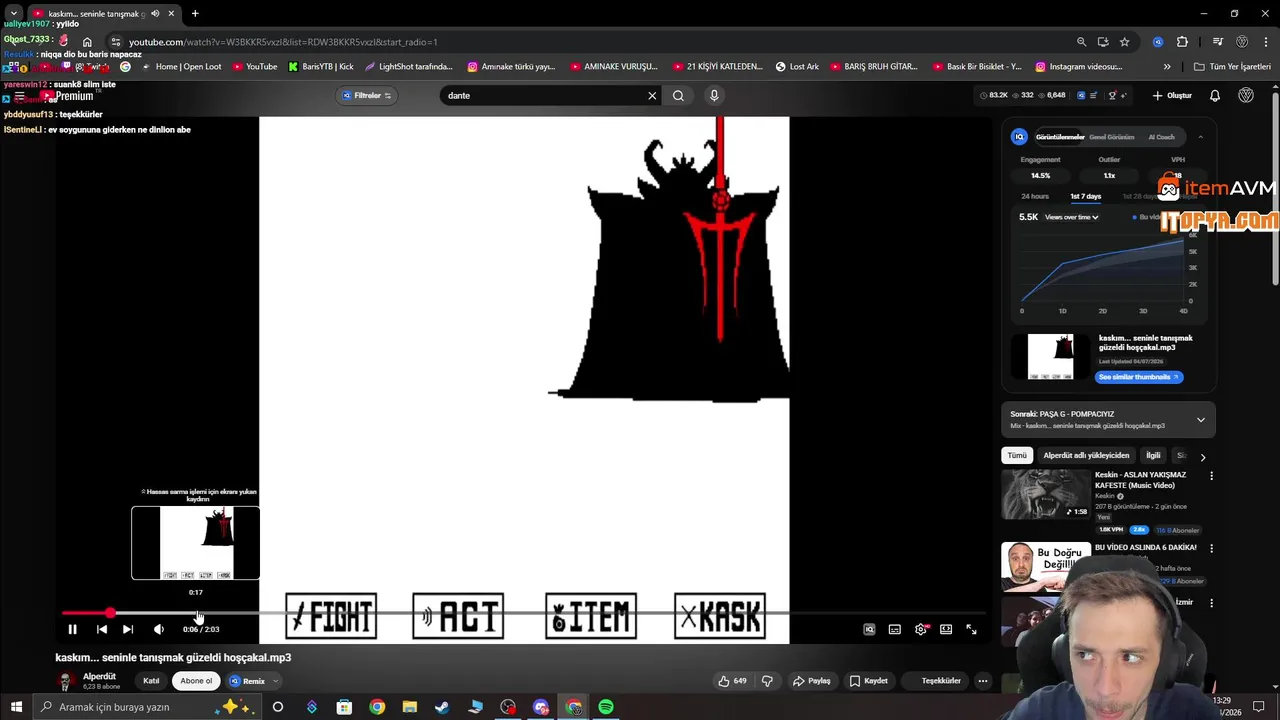
Task: Select the 1st 7 days range
Action: (1085, 196)
